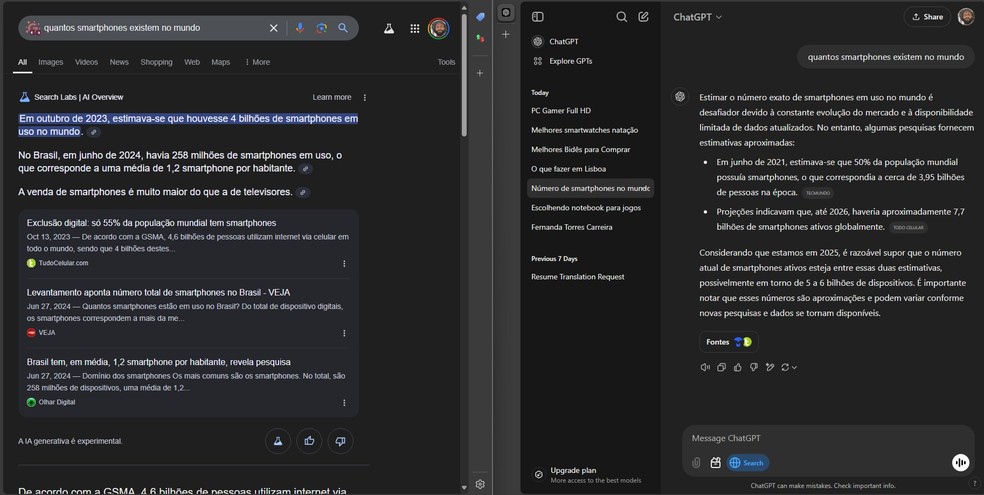The height and width of the screenshot is (495, 984).
Task: Add a new sidebar app with plus
Action: [480, 73]
